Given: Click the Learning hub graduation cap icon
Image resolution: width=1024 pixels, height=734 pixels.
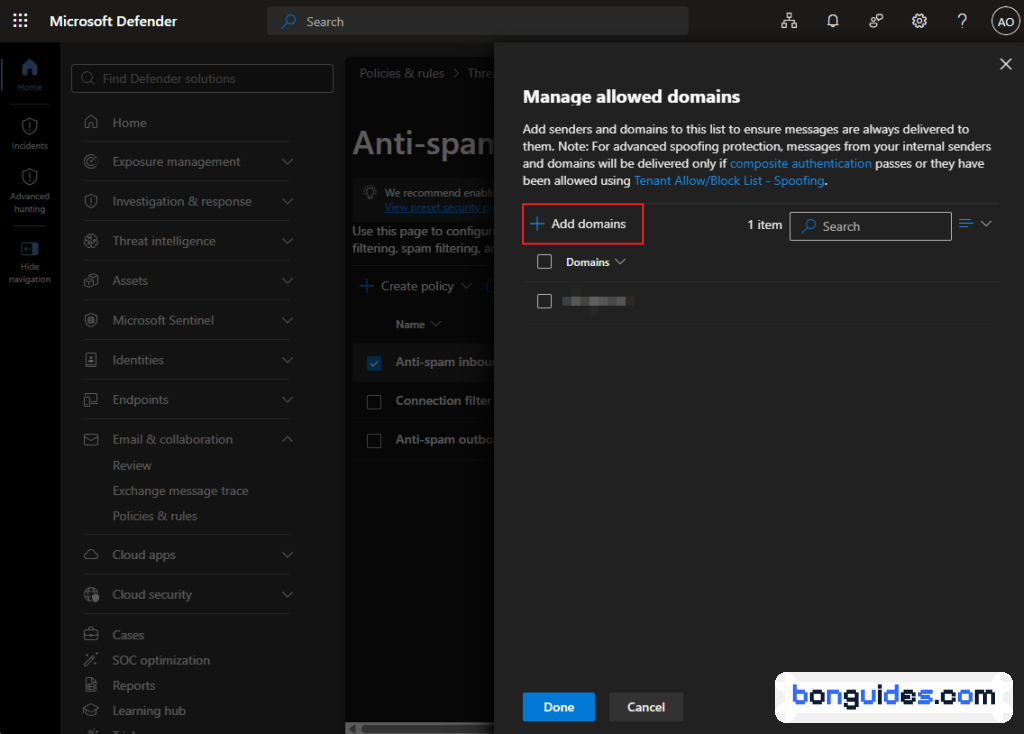Looking at the screenshot, I should (x=91, y=710).
